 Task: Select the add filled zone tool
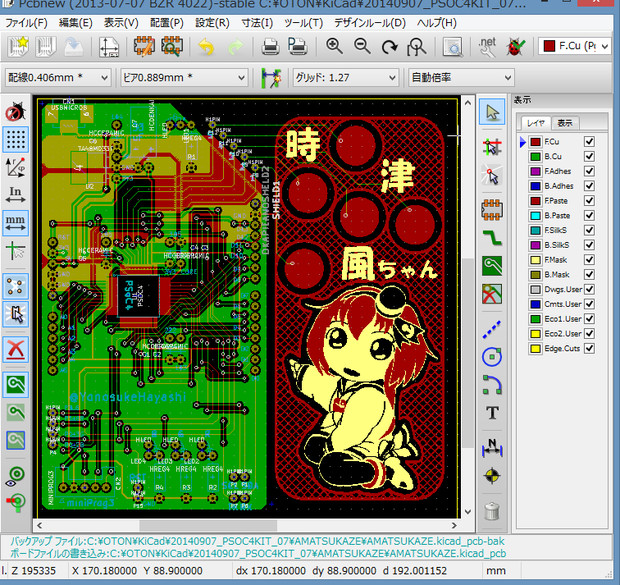point(492,265)
